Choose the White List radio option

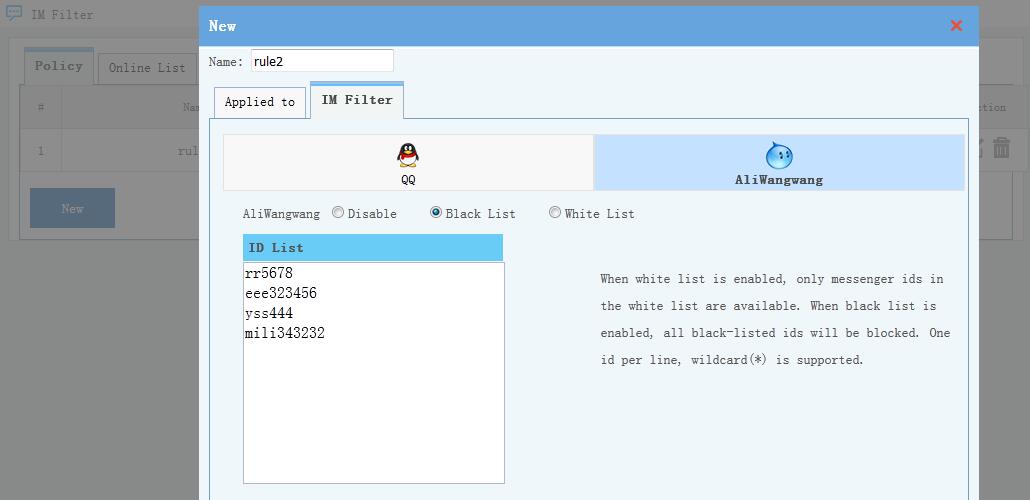(x=555, y=212)
